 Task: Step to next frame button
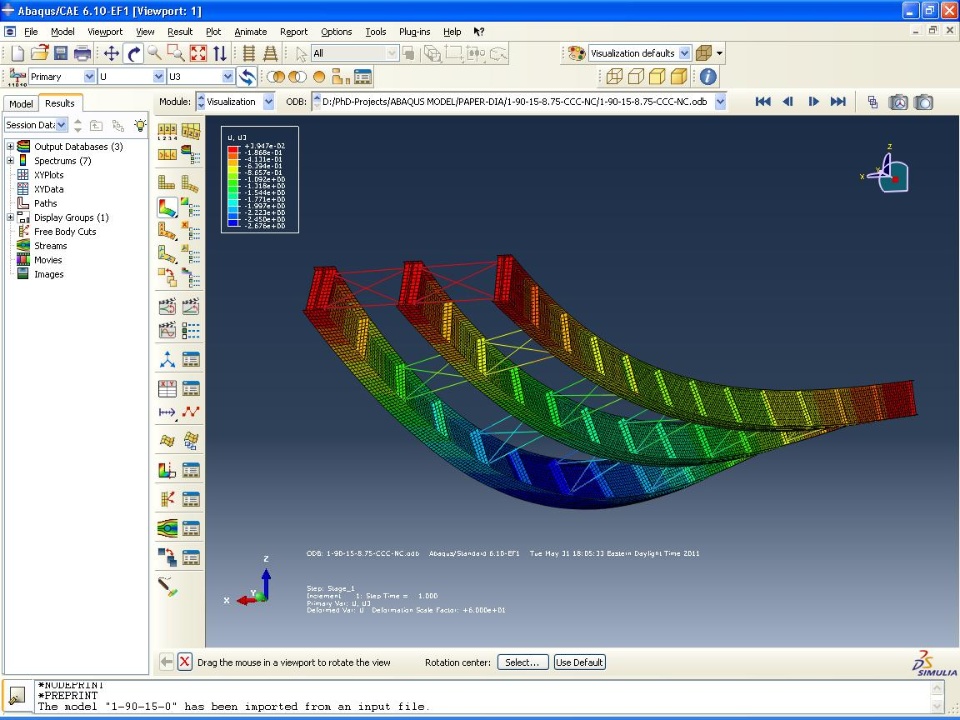click(x=813, y=102)
